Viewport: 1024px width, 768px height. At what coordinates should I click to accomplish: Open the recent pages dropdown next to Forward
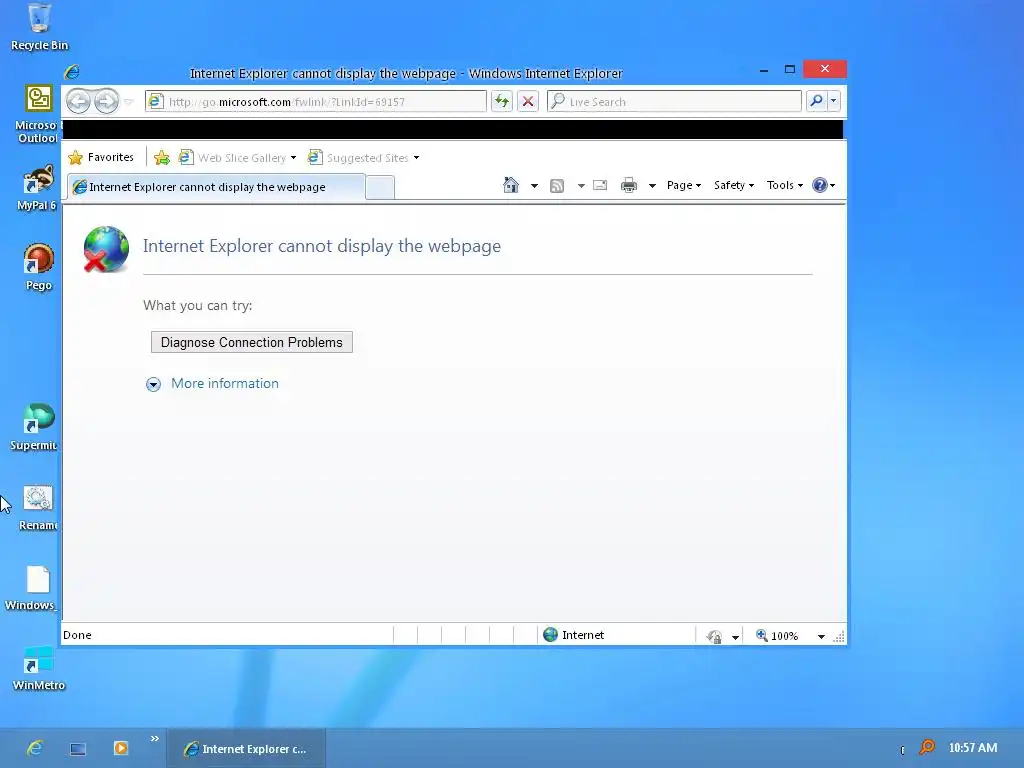[x=129, y=102]
